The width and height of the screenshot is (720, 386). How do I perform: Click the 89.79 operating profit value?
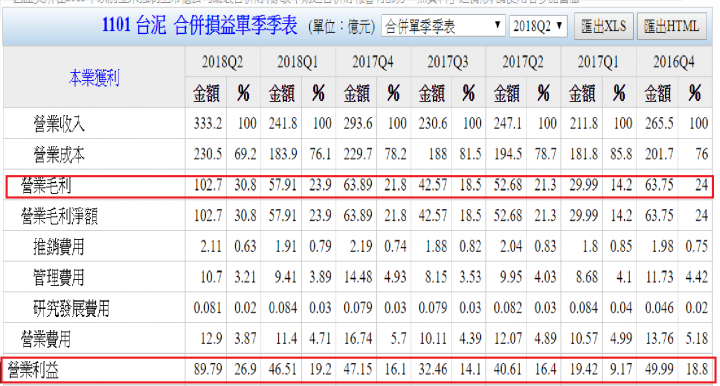tap(208, 369)
